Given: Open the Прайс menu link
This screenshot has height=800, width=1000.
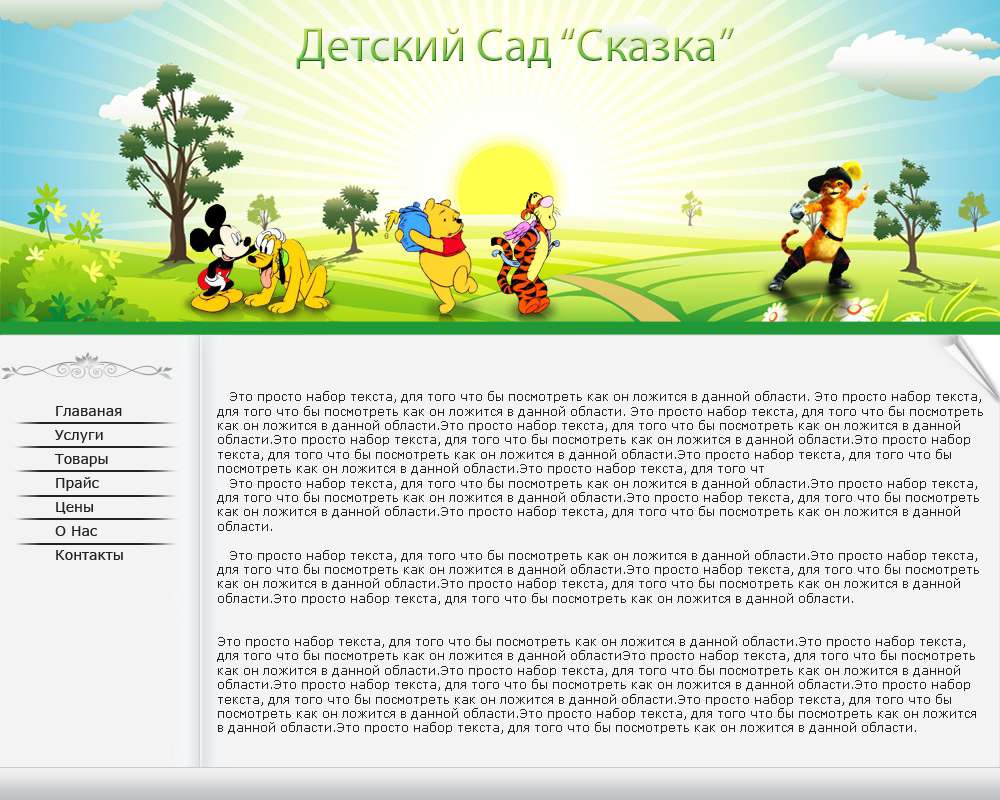Looking at the screenshot, I should point(77,483).
